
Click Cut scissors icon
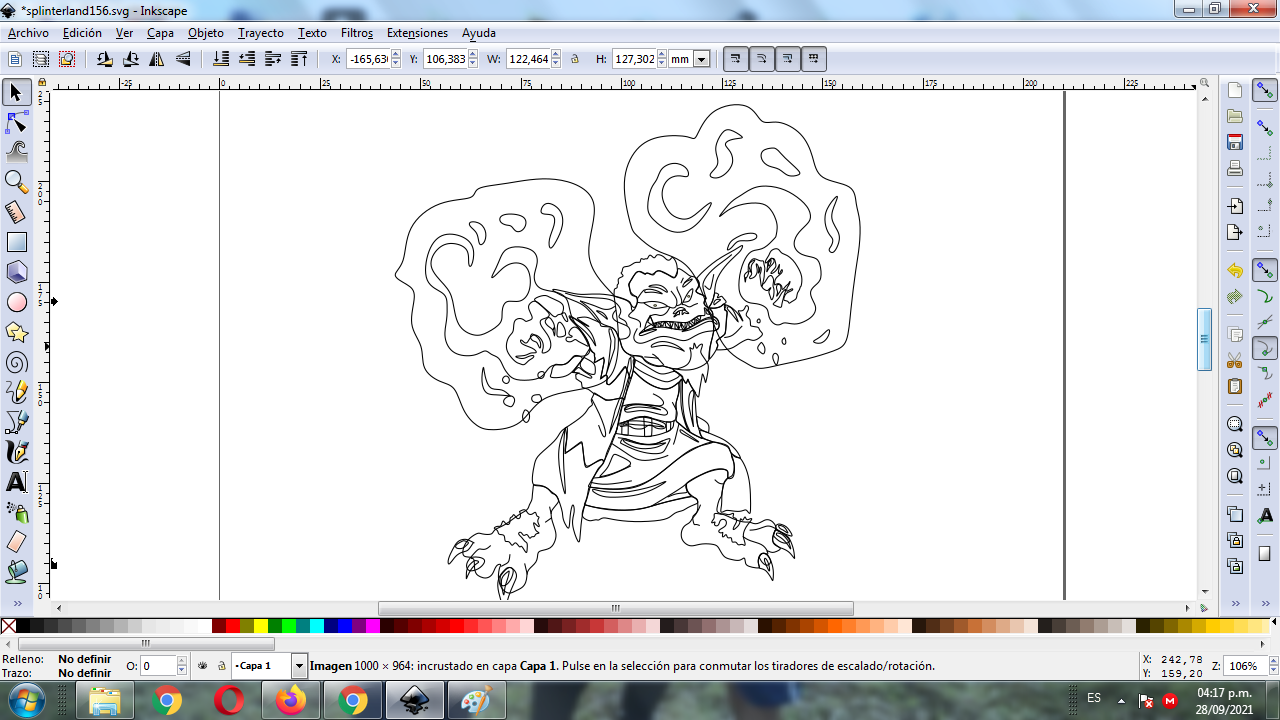pos(1235,360)
